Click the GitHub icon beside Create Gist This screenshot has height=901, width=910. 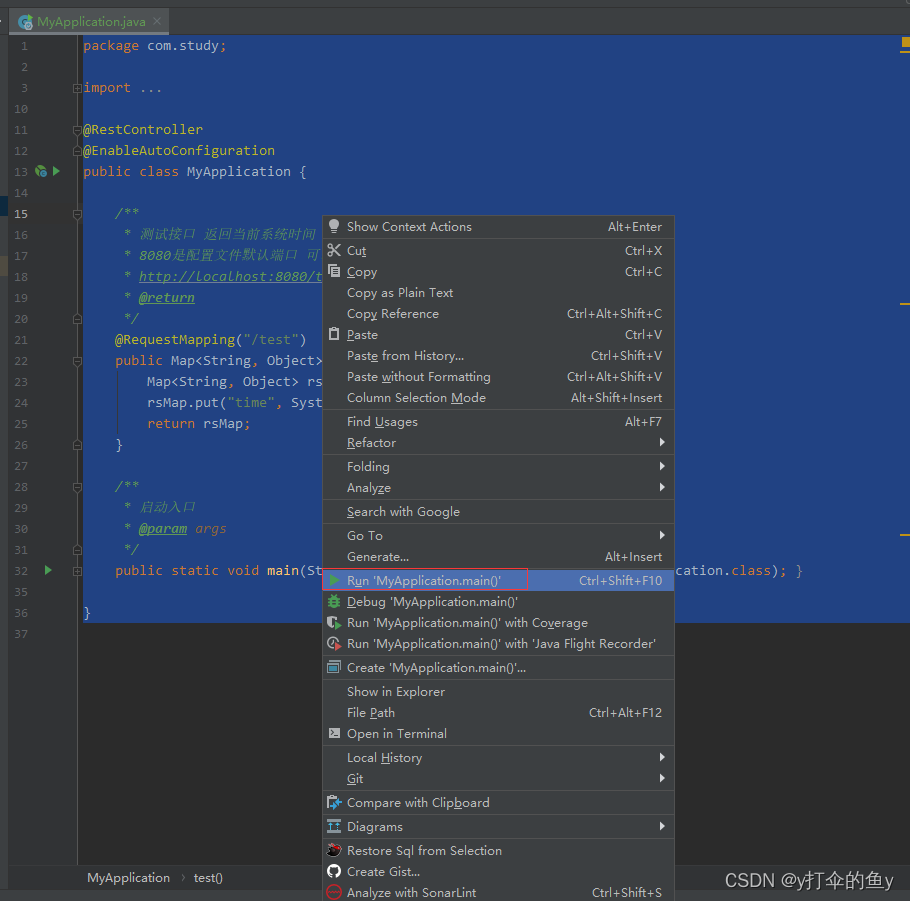tap(334, 871)
